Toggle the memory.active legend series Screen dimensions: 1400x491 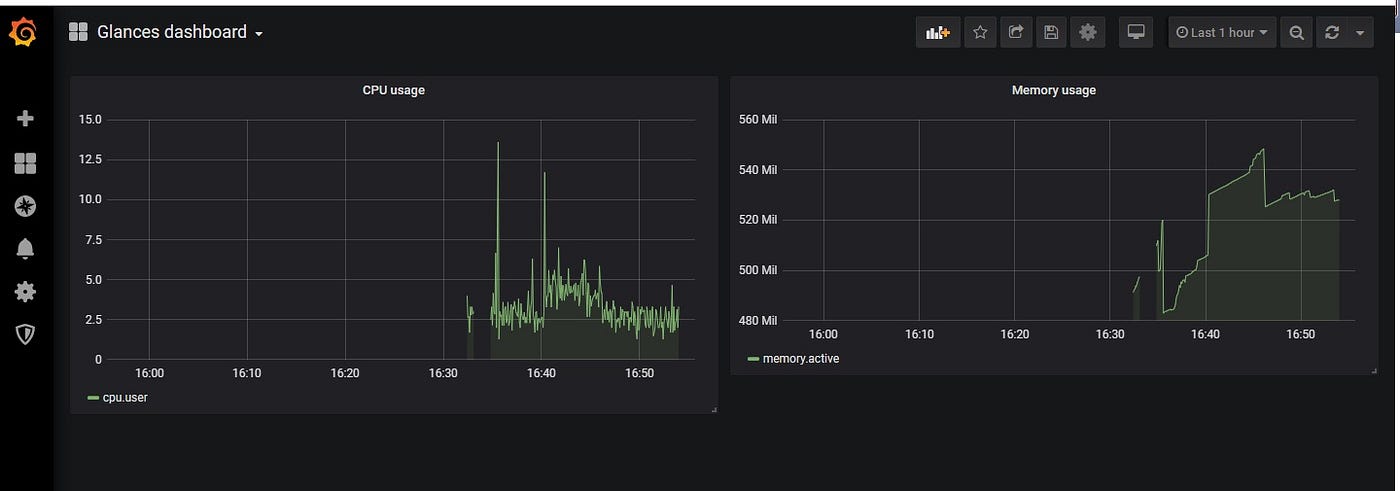pyautogui.click(x=800, y=358)
